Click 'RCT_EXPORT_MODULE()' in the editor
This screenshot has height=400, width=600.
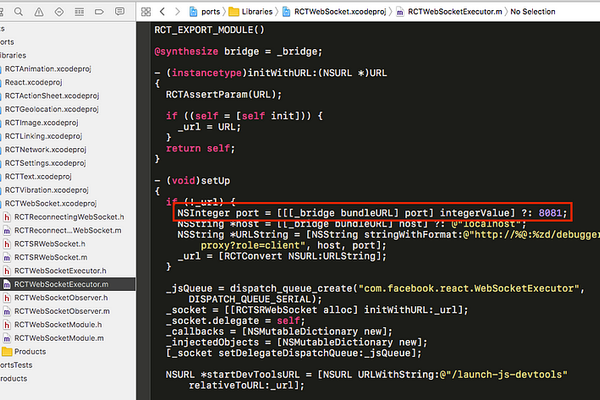pyautogui.click(x=209, y=30)
